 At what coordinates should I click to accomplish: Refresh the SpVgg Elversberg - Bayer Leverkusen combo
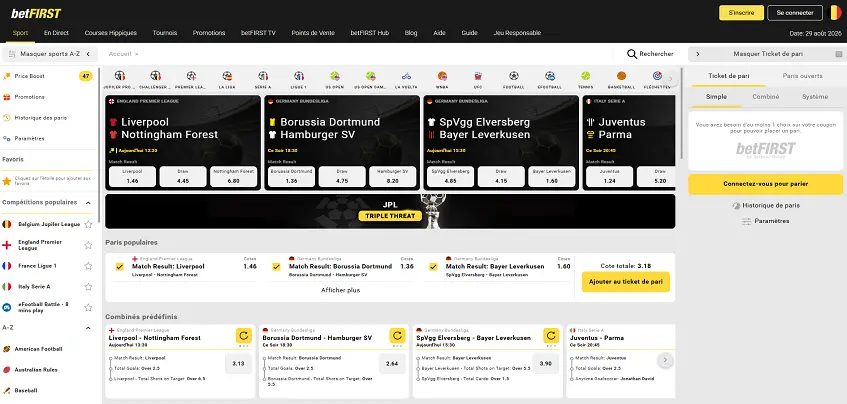coord(551,335)
